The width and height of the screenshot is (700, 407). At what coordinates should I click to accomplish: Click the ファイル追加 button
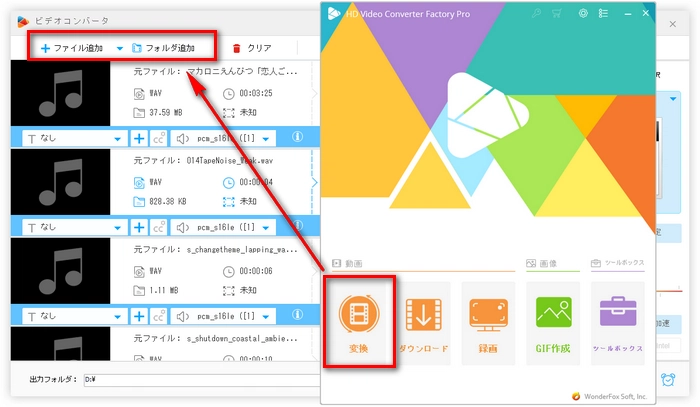click(x=74, y=48)
